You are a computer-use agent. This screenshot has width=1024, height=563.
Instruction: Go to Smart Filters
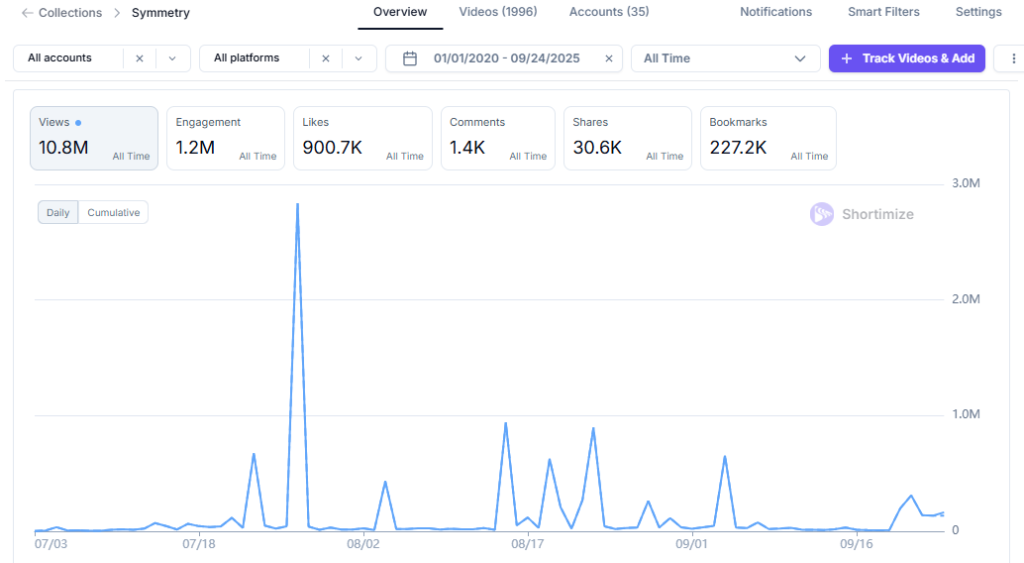883,13
